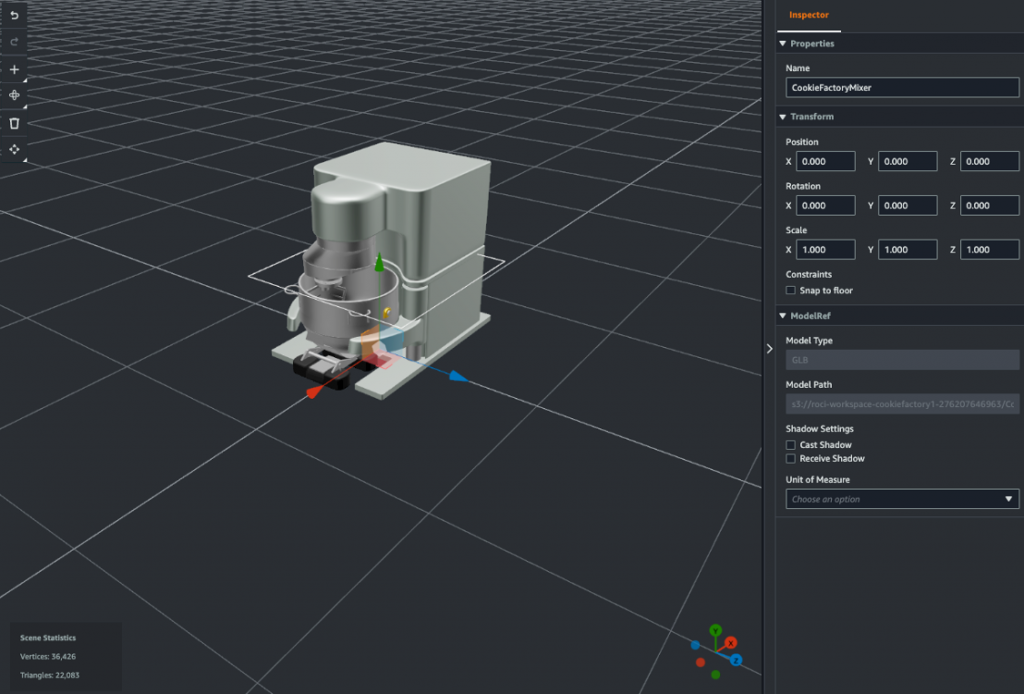Enable Snap to floor constraint
The width and height of the screenshot is (1024, 694).
pos(789,290)
